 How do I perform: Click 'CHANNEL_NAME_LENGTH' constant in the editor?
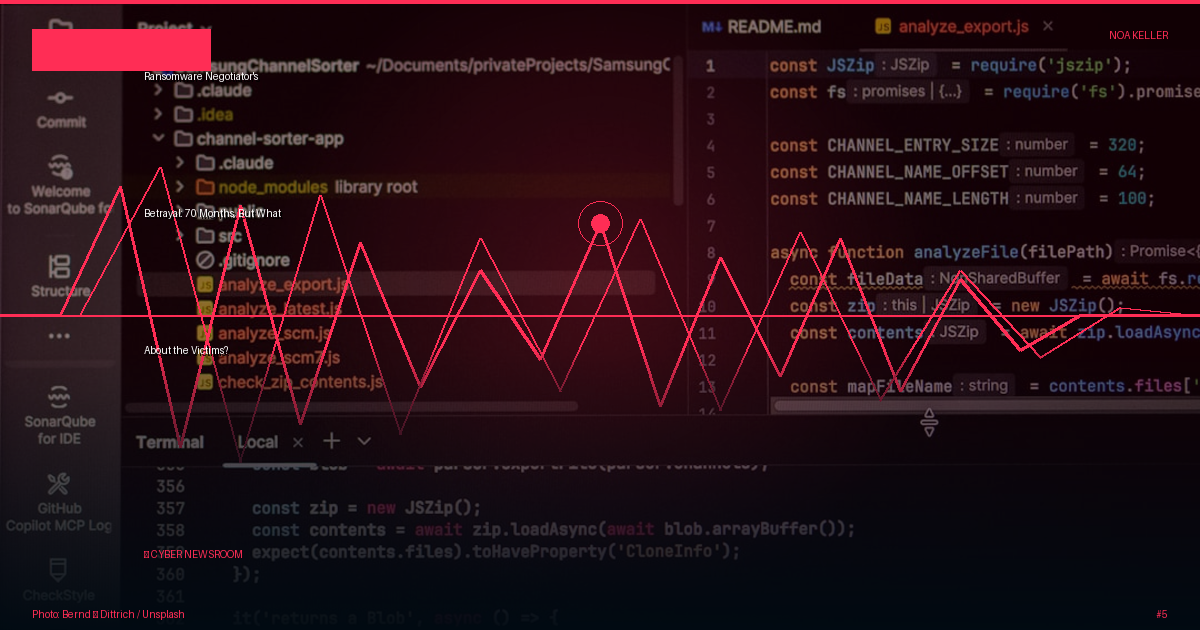918,199
